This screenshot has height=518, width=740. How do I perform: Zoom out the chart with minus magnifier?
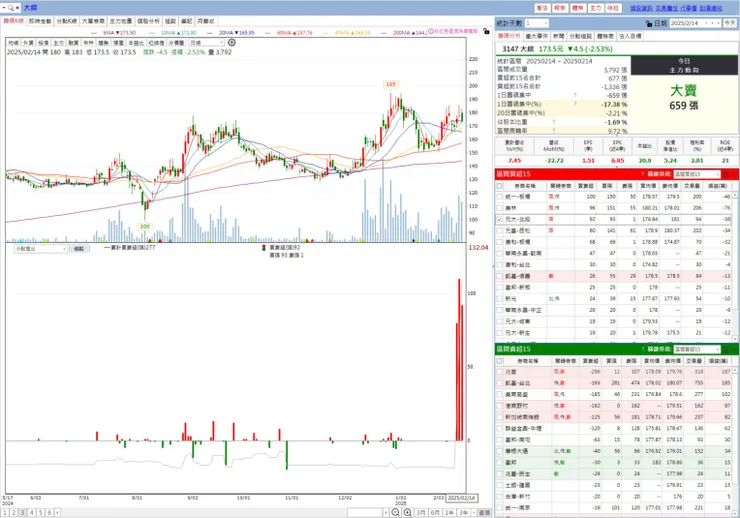pyautogui.click(x=395, y=512)
